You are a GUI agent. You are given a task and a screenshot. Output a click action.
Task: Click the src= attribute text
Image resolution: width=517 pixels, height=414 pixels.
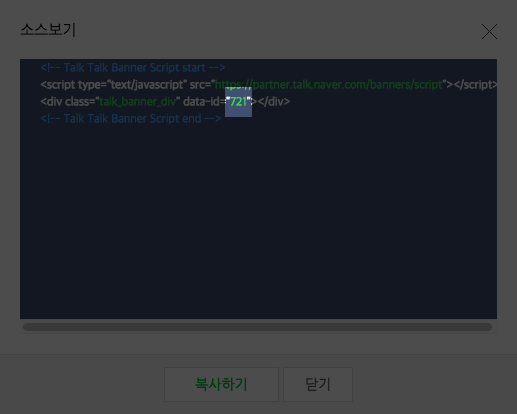tap(201, 85)
